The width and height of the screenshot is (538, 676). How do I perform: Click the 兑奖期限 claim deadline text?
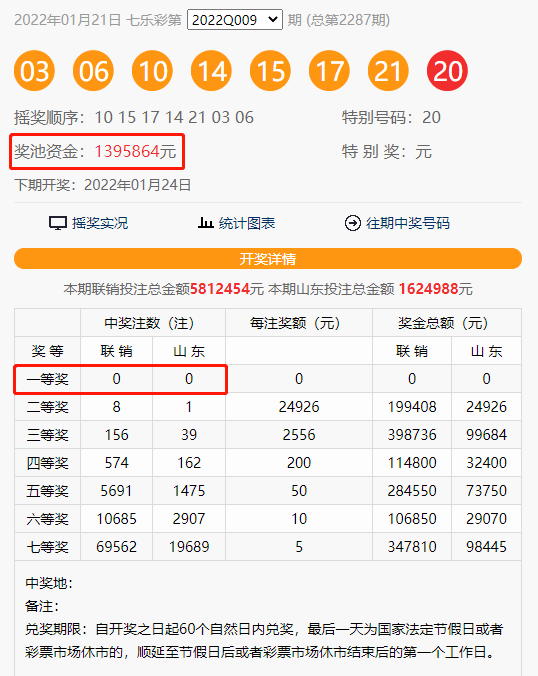[x=264, y=641]
